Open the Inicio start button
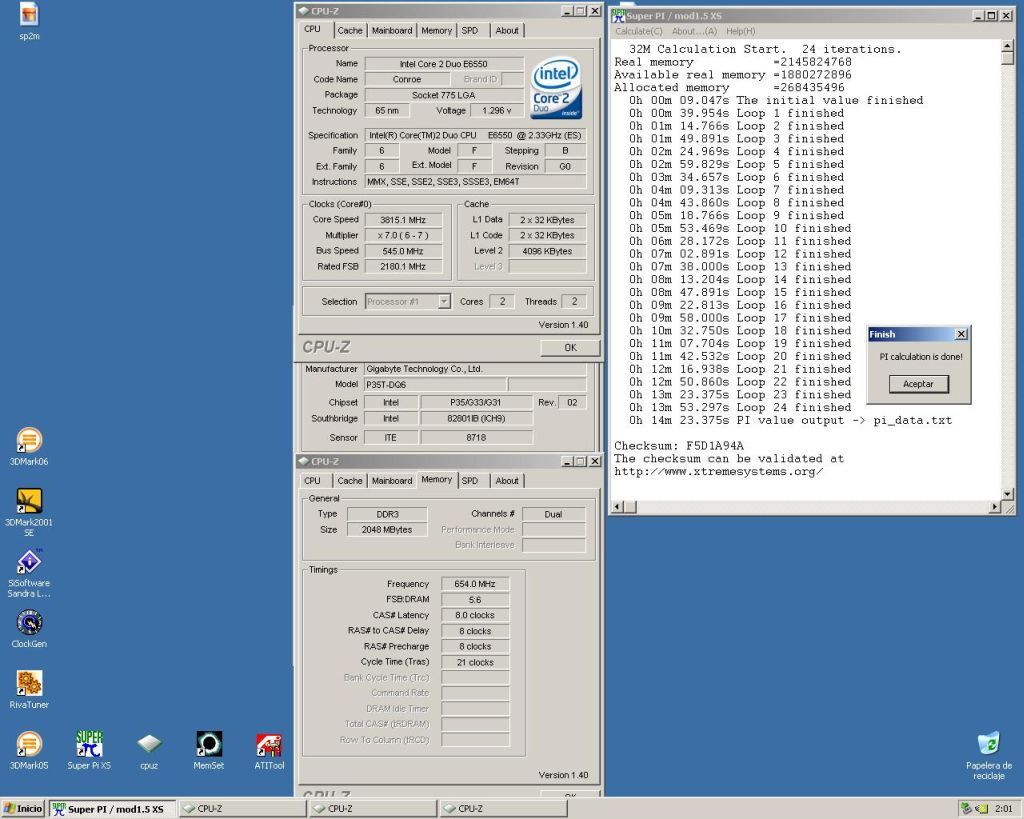Viewport: 1024px width, 819px height. (23, 809)
